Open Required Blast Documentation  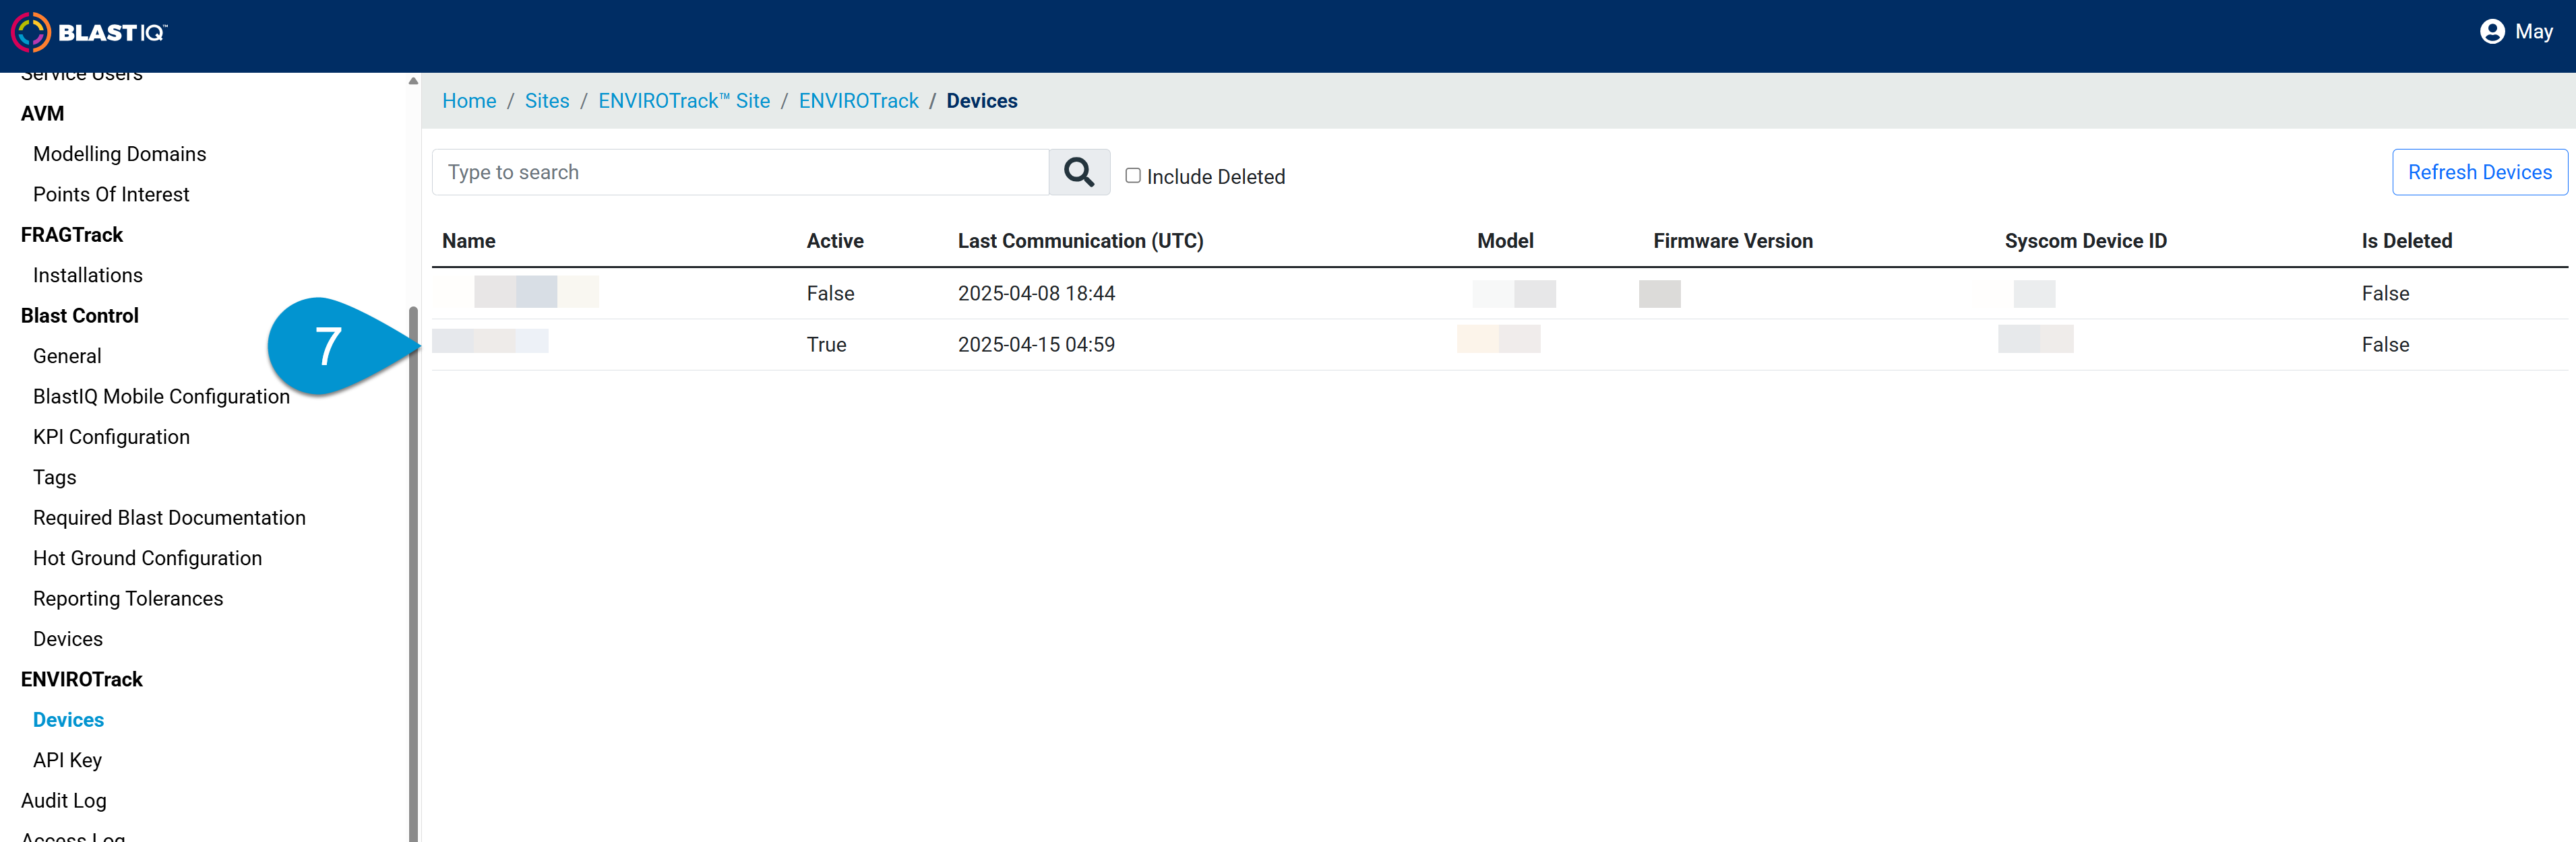[169, 518]
